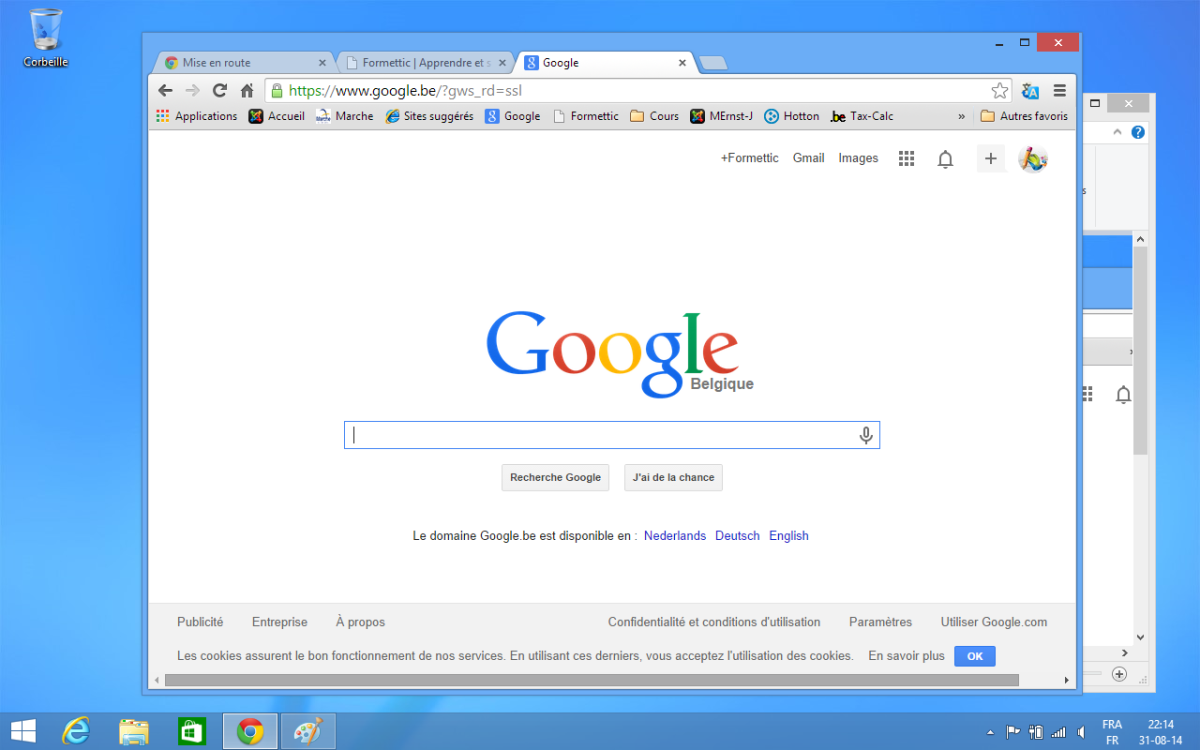Show hidden bookmarks with the » chevron
The image size is (1200, 750).
coord(962,116)
